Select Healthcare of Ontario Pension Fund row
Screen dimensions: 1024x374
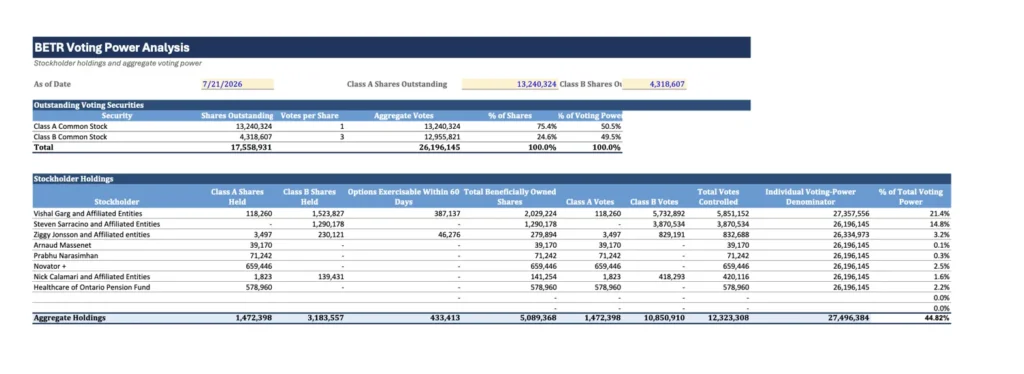click(492, 287)
